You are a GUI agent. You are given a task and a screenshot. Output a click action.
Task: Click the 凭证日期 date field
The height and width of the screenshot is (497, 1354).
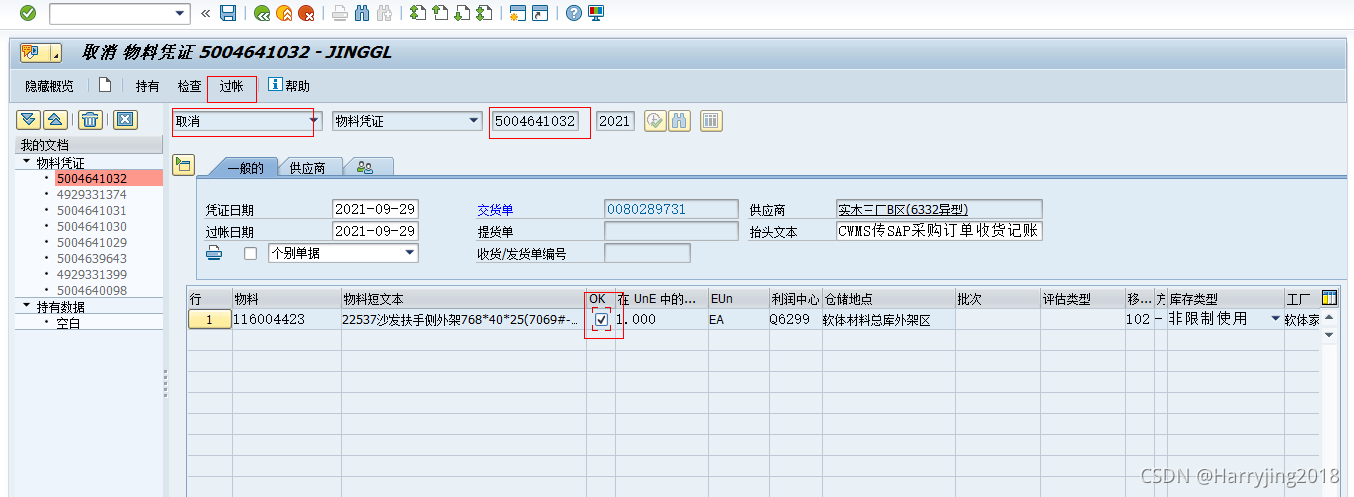pos(375,209)
